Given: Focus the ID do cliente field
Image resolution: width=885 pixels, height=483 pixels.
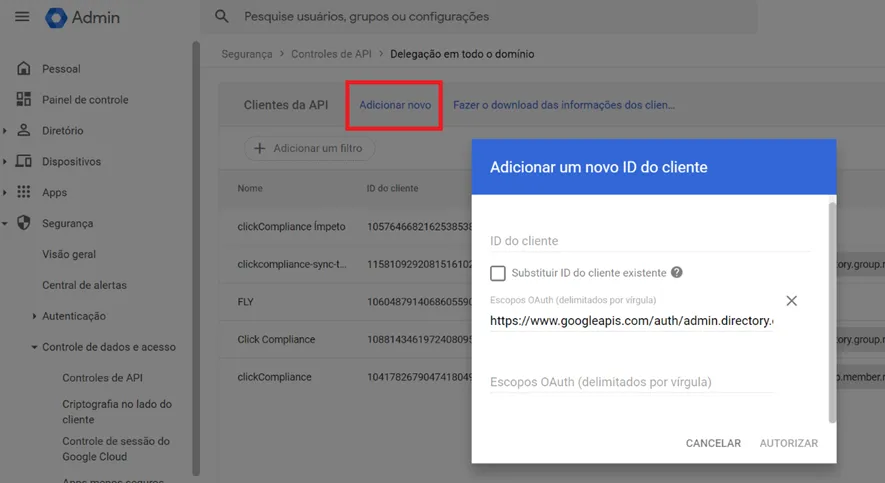Looking at the screenshot, I should coord(650,241).
